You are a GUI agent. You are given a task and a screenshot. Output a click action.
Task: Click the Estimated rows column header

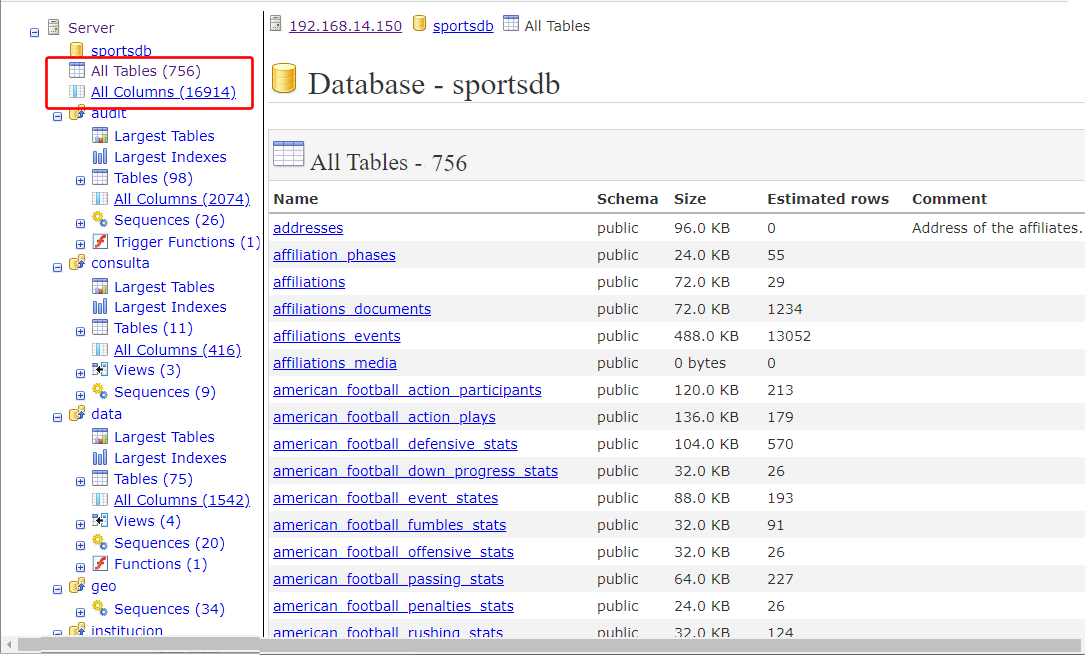pyautogui.click(x=828, y=199)
